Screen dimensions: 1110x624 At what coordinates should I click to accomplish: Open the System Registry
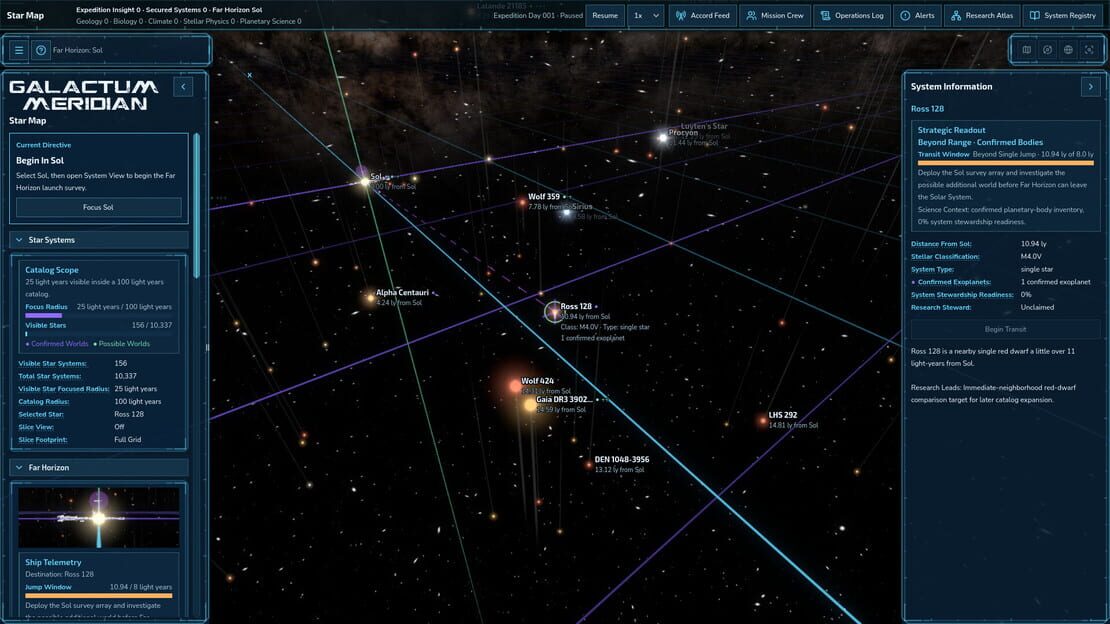coord(1063,16)
